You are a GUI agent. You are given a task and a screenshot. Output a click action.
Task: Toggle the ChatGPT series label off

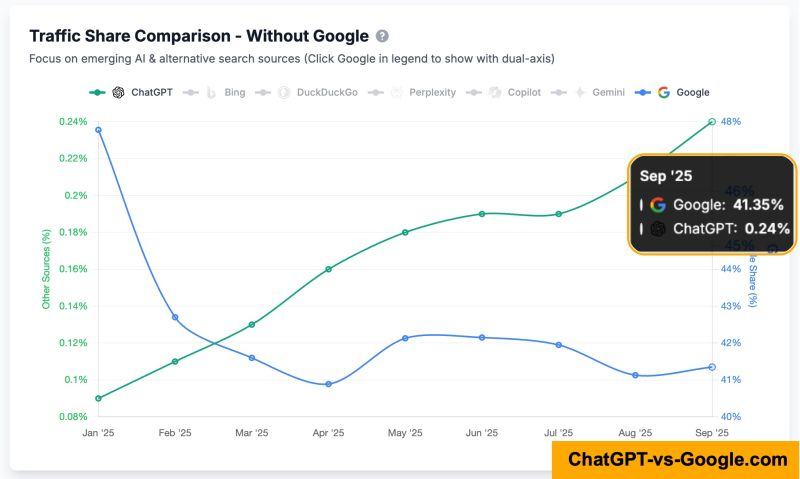[x=151, y=92]
